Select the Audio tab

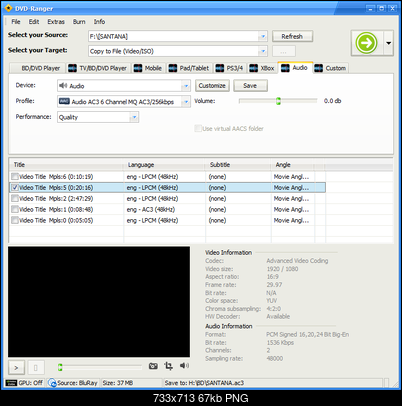[x=295, y=67]
